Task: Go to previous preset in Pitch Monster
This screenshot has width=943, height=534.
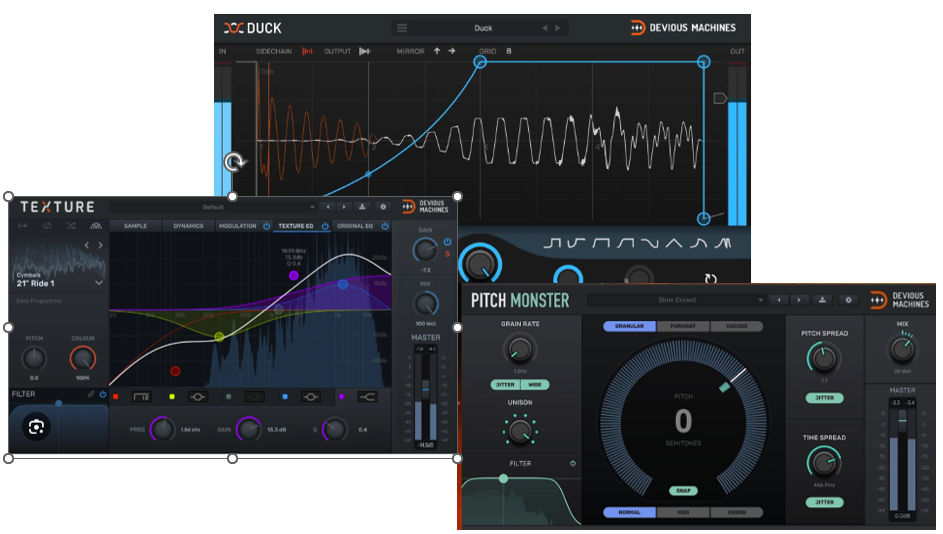Action: 779,299
